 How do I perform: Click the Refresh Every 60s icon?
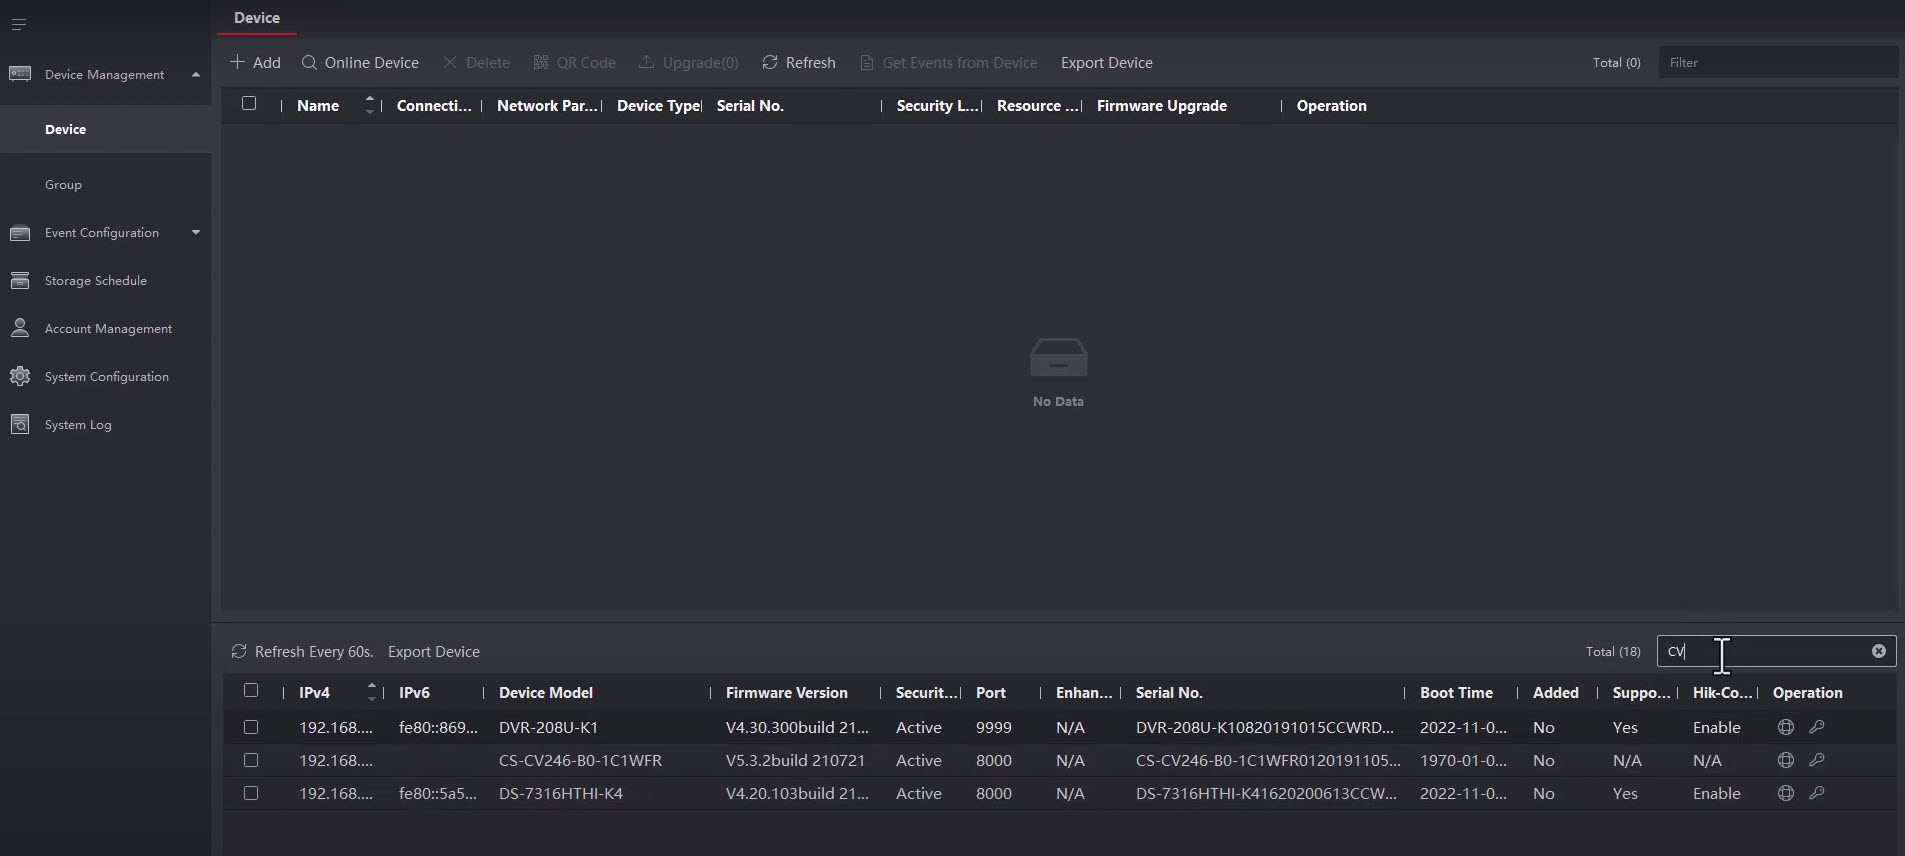pyautogui.click(x=239, y=651)
